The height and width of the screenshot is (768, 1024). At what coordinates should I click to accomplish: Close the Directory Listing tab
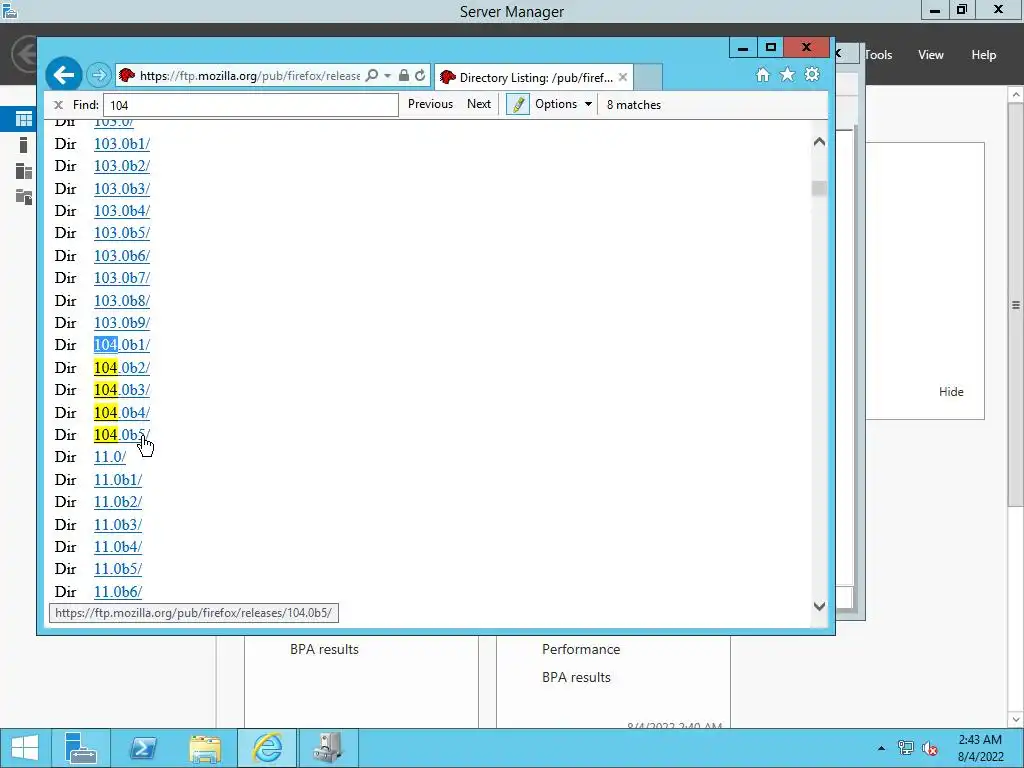[x=623, y=77]
